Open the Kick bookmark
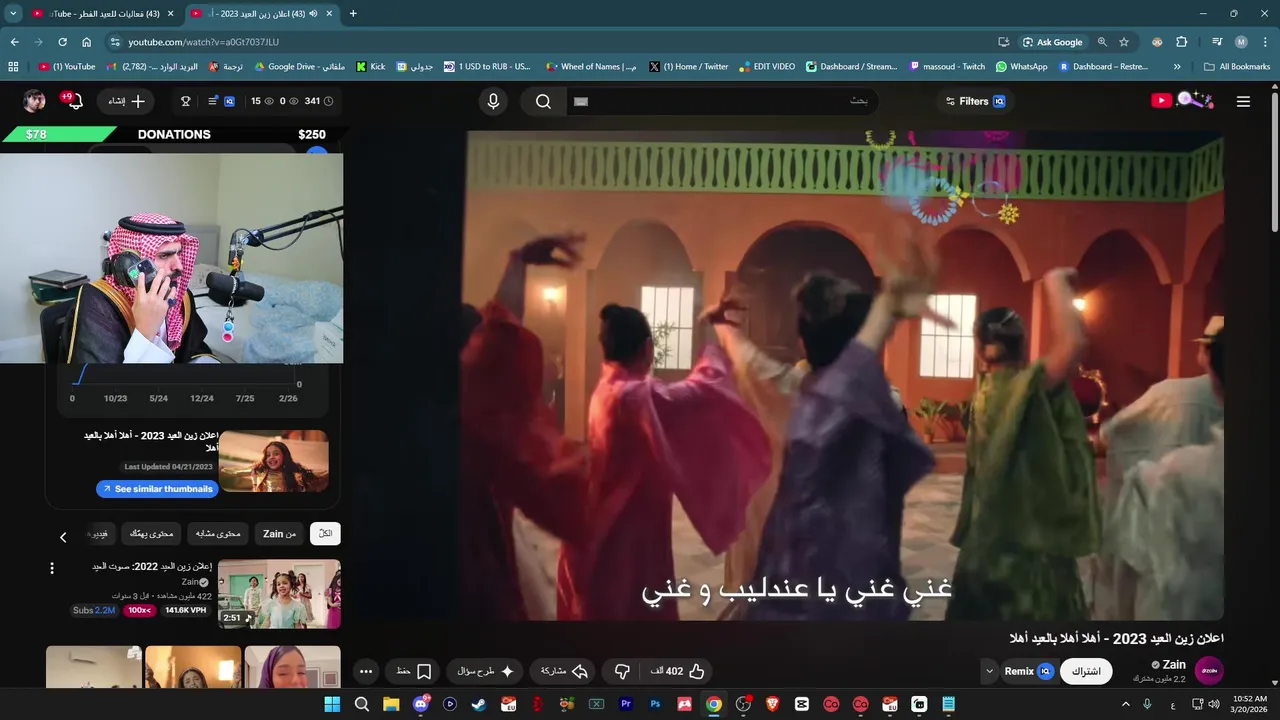 (371, 67)
